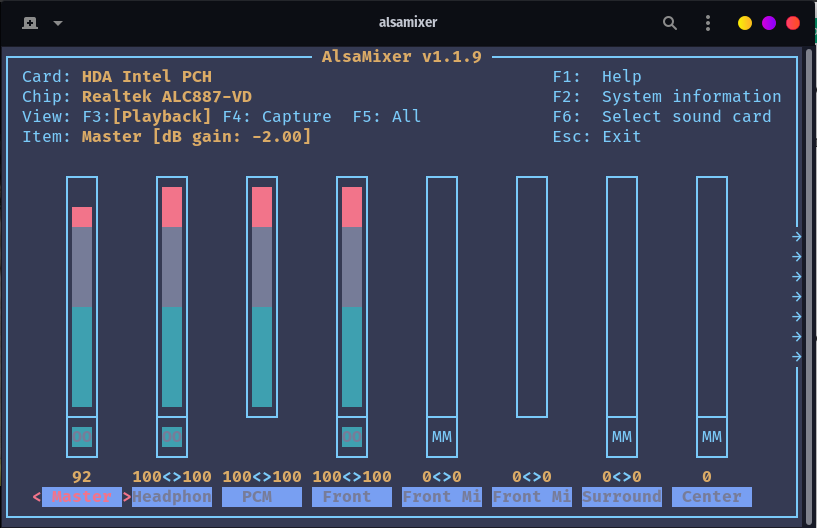The width and height of the screenshot is (817, 528).
Task: Select the Headphon channel label
Action: point(172,497)
